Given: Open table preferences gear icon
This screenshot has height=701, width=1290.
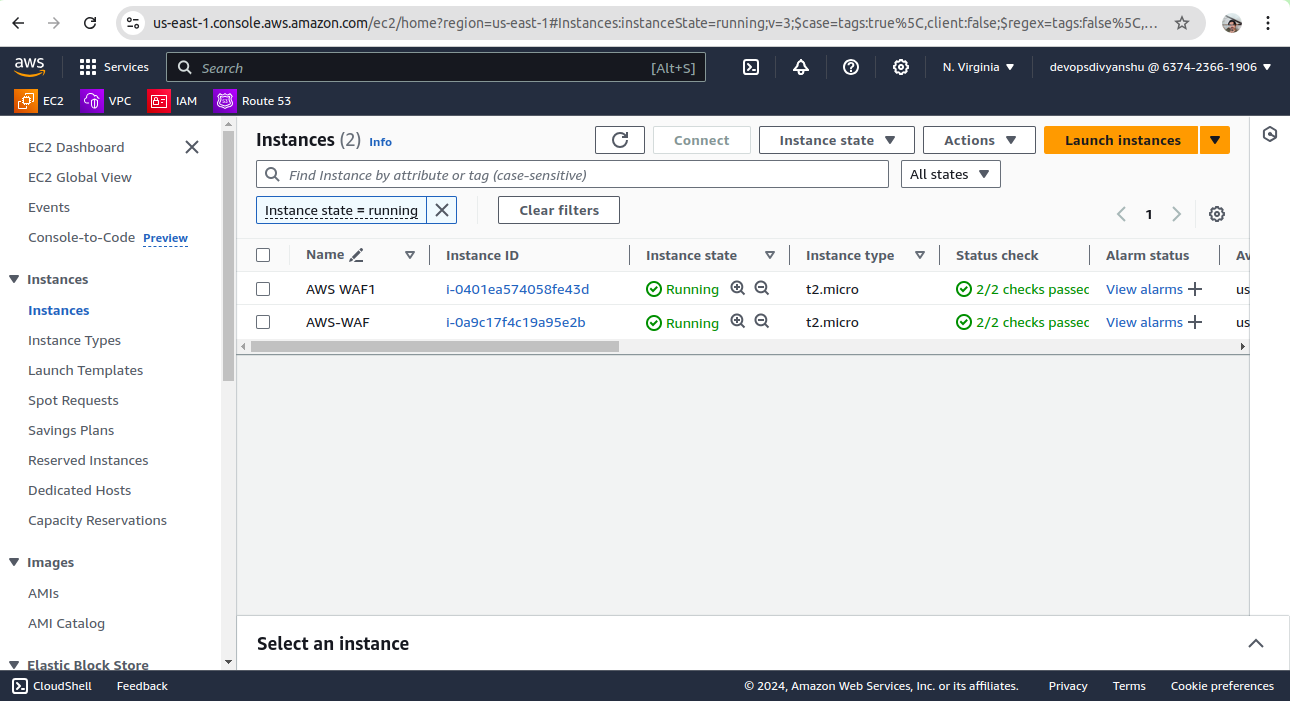Looking at the screenshot, I should tap(1217, 214).
